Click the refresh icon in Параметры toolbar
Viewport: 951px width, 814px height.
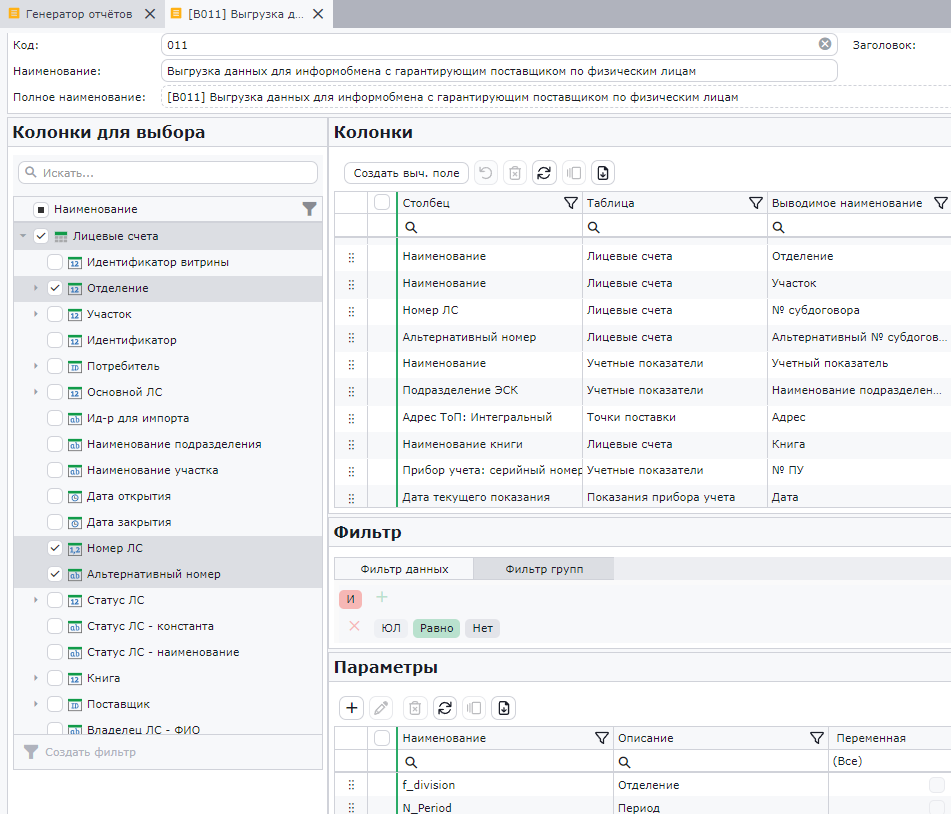coord(445,708)
